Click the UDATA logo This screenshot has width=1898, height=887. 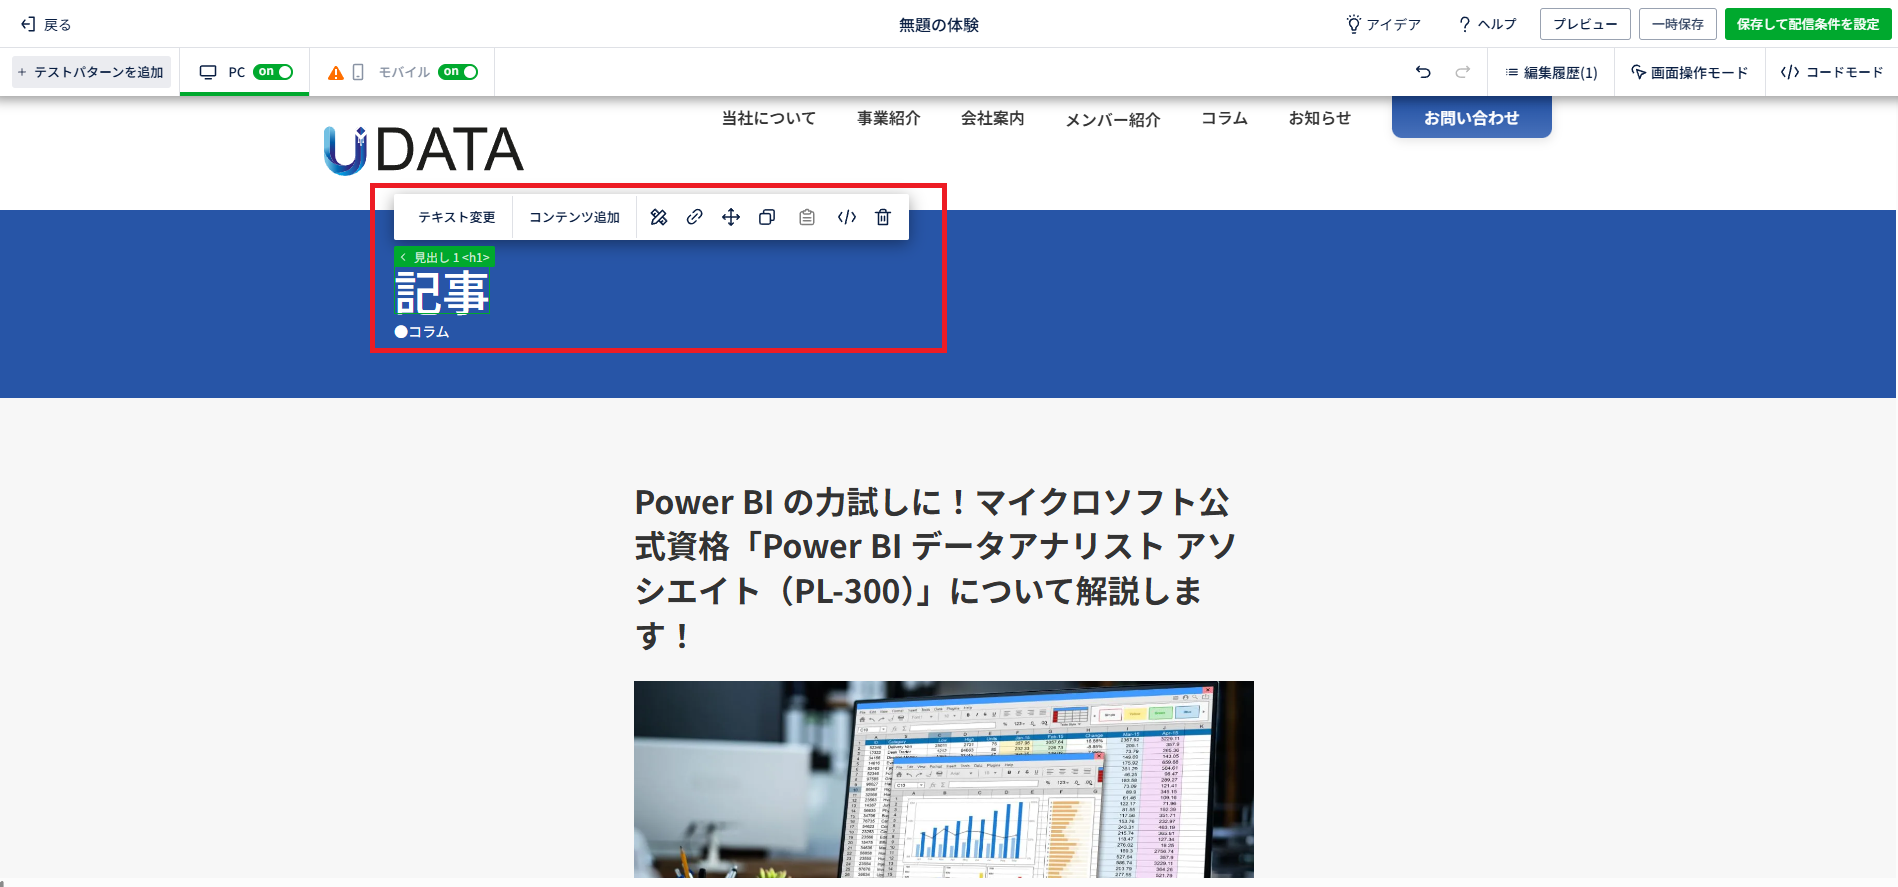424,150
